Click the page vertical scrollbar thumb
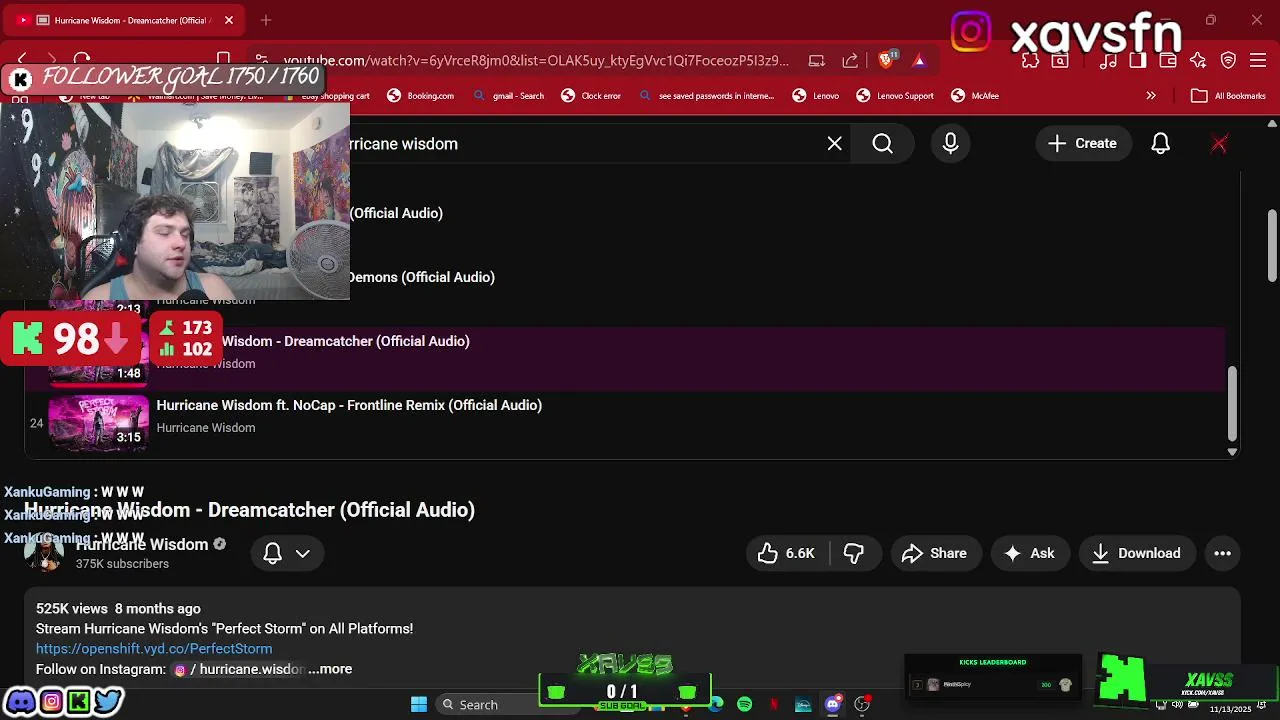 [x=1272, y=245]
